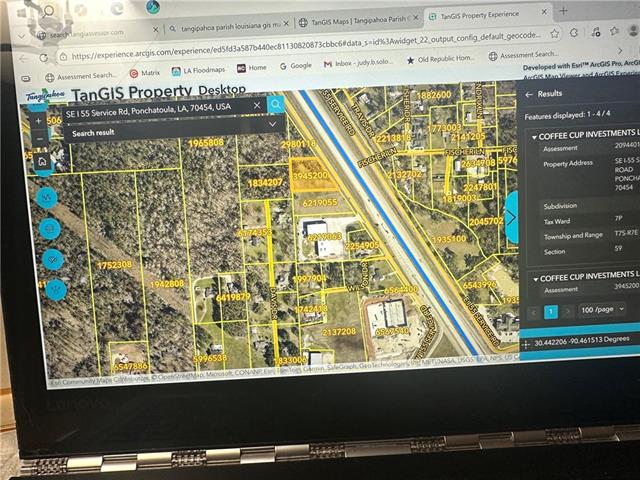This screenshot has width=640, height=480.
Task: Click parcel label 6219055 on map
Action: 320,202
